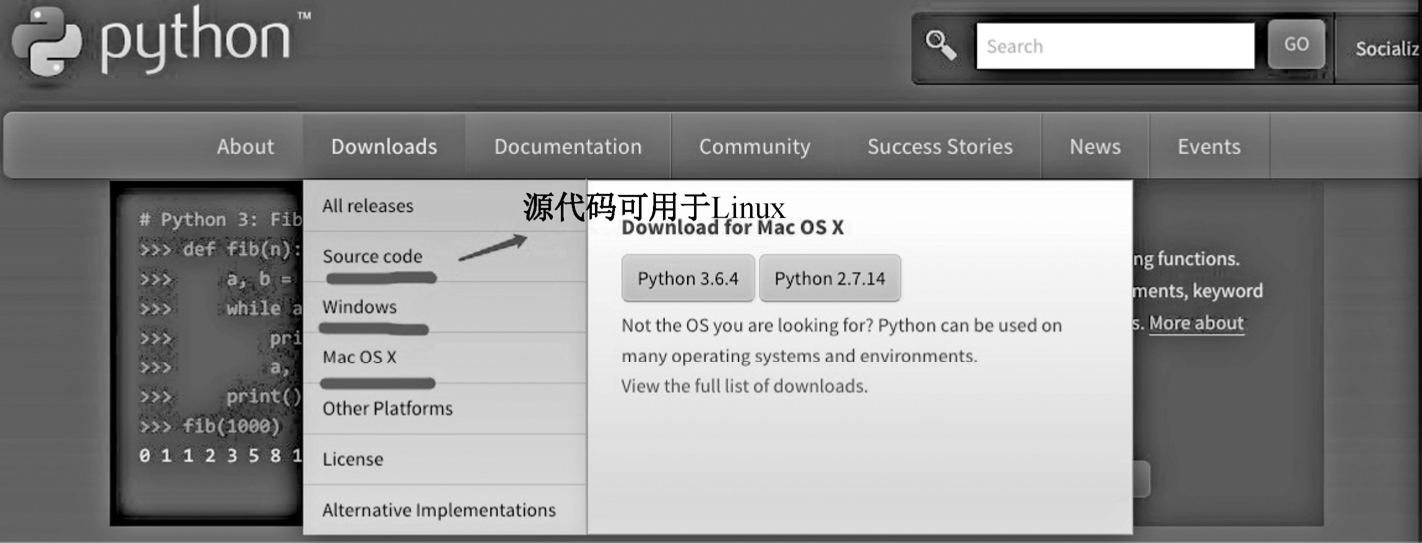Choose All releases from Downloads menu

(x=367, y=206)
